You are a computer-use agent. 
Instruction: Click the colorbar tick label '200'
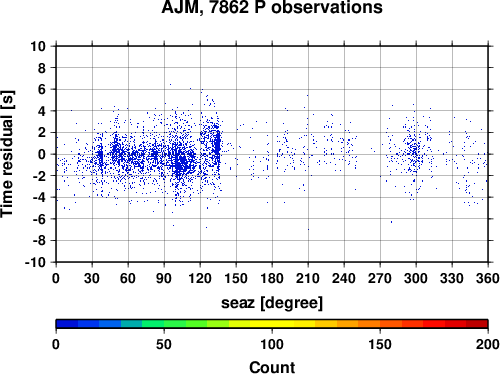[x=488, y=344]
